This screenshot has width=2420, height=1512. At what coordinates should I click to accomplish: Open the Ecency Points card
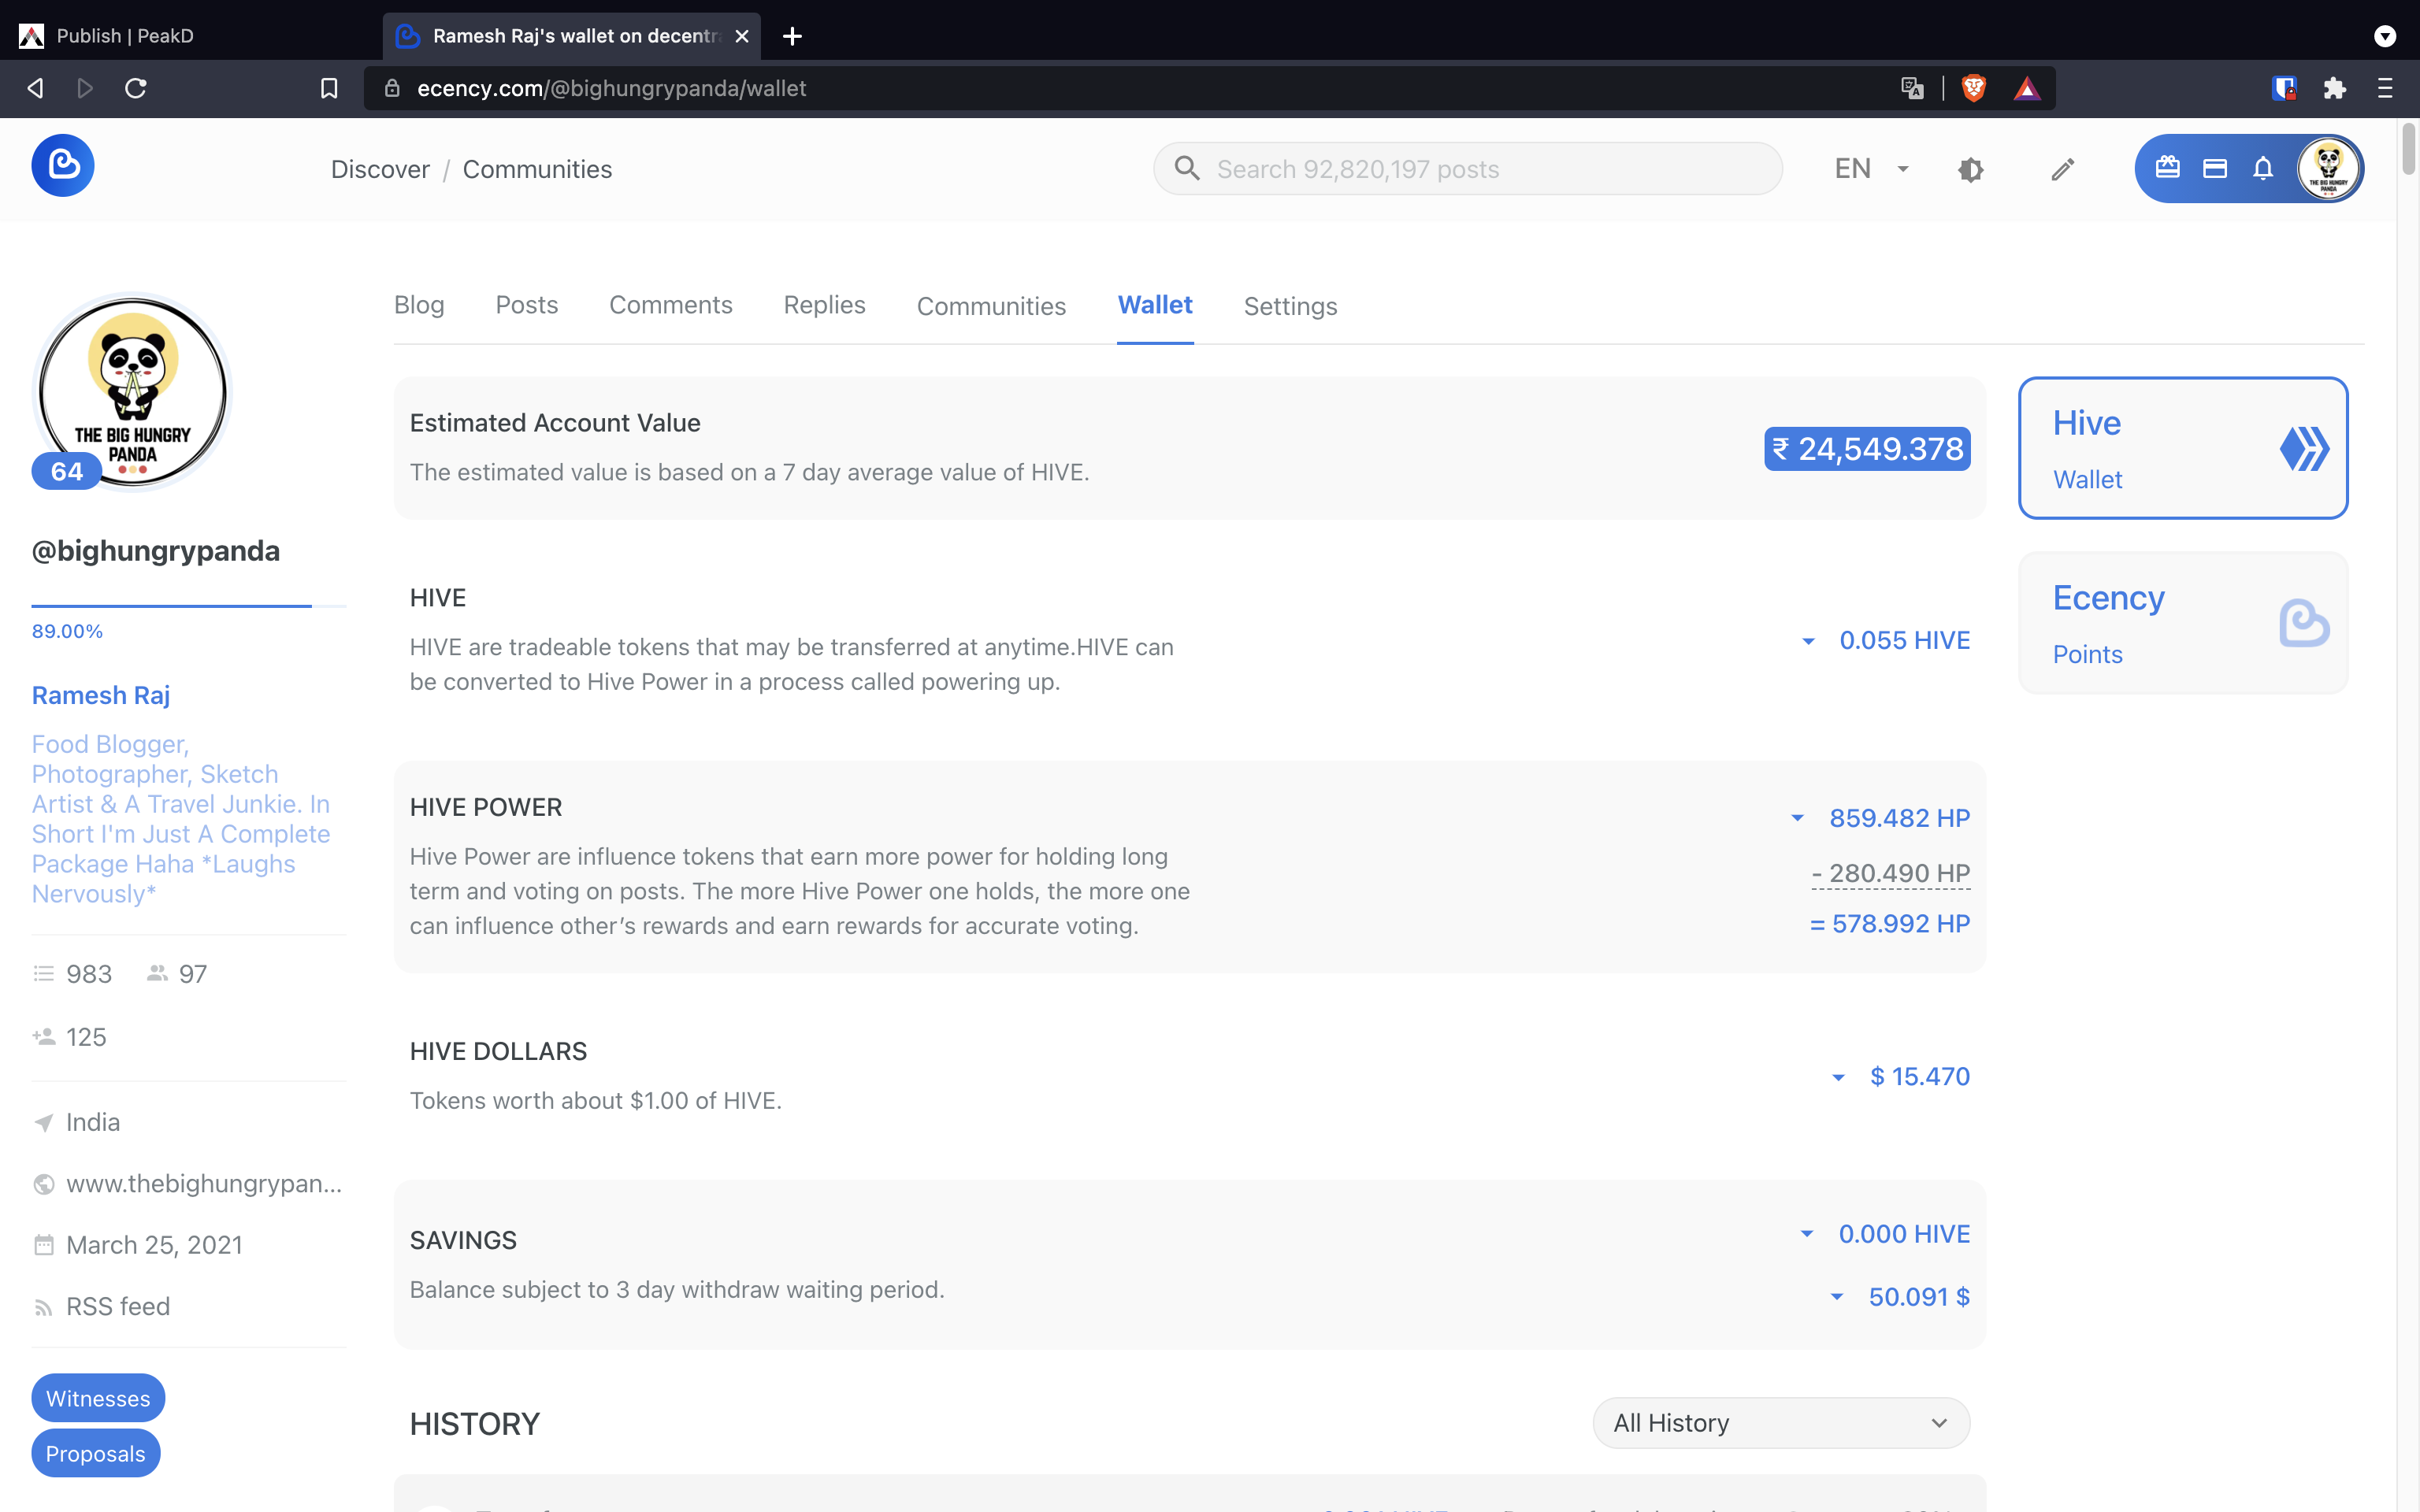[x=2183, y=623]
